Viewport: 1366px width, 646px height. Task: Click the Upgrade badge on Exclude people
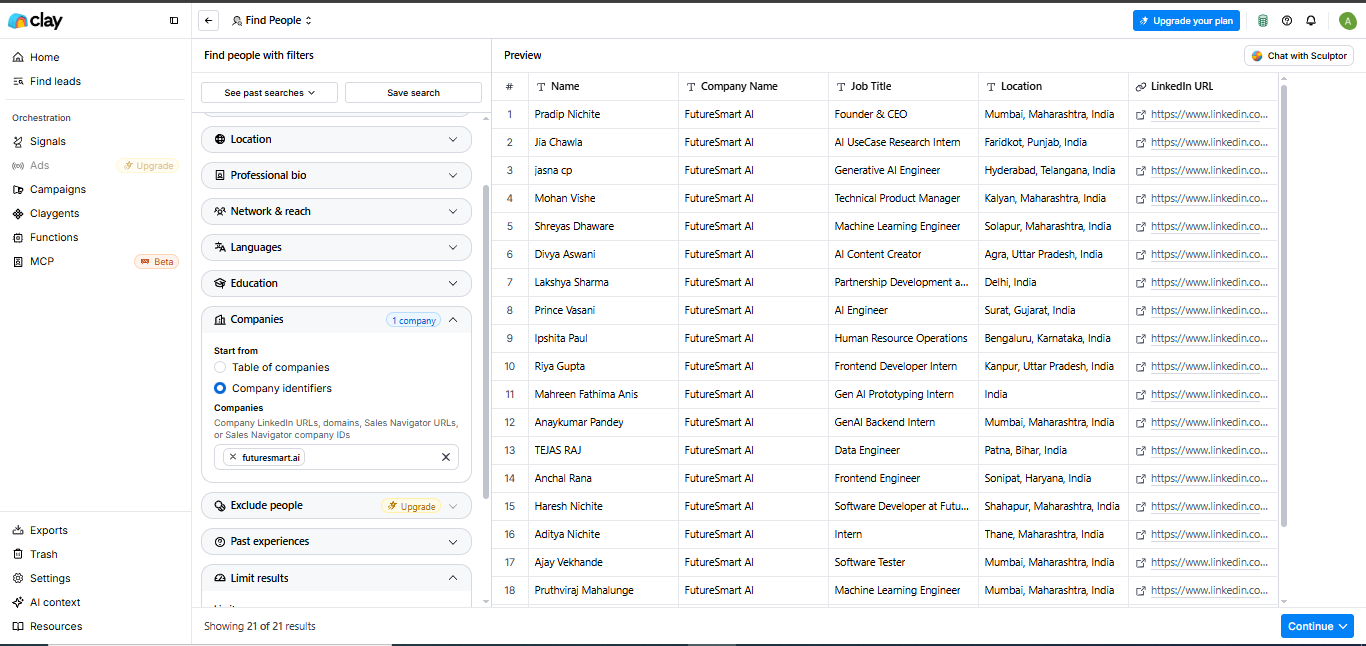click(412, 506)
